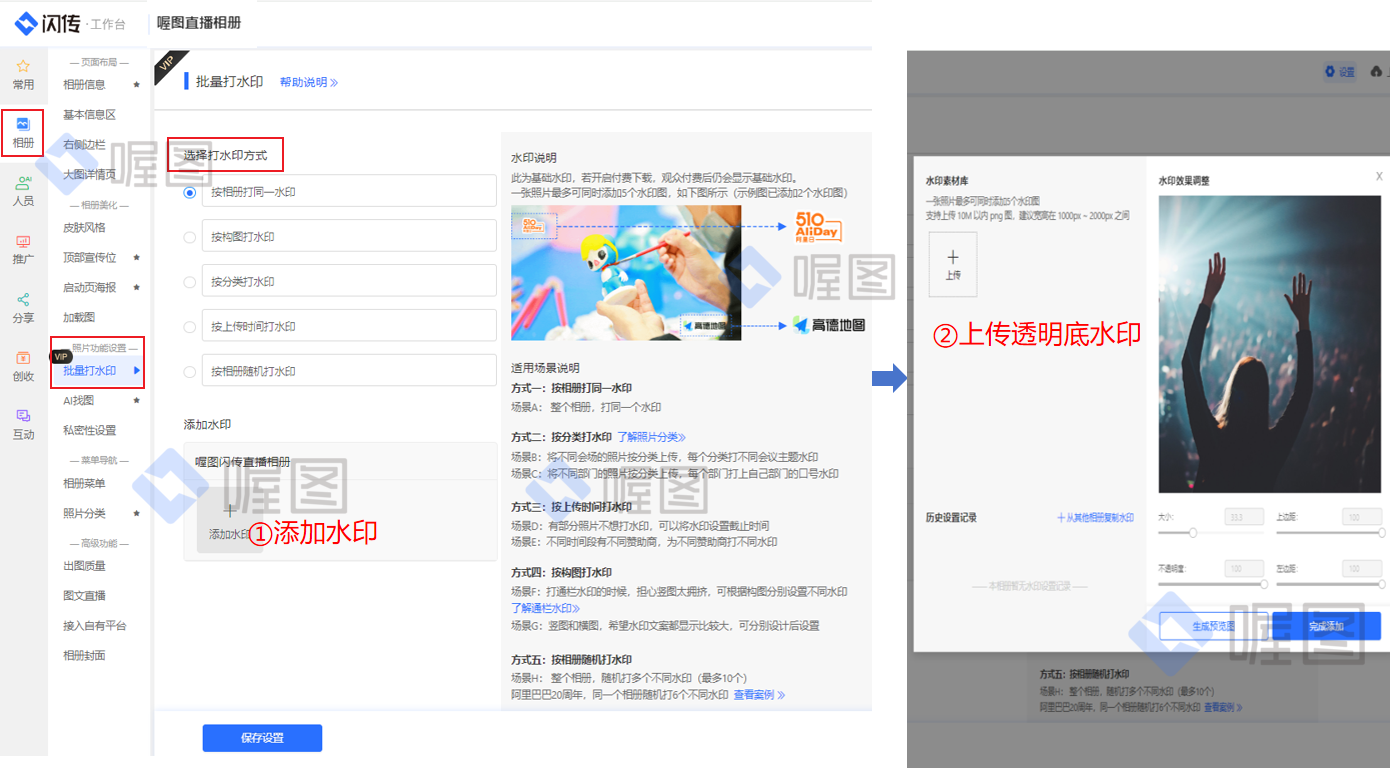Select 按分类打水印 radio option

190,282
